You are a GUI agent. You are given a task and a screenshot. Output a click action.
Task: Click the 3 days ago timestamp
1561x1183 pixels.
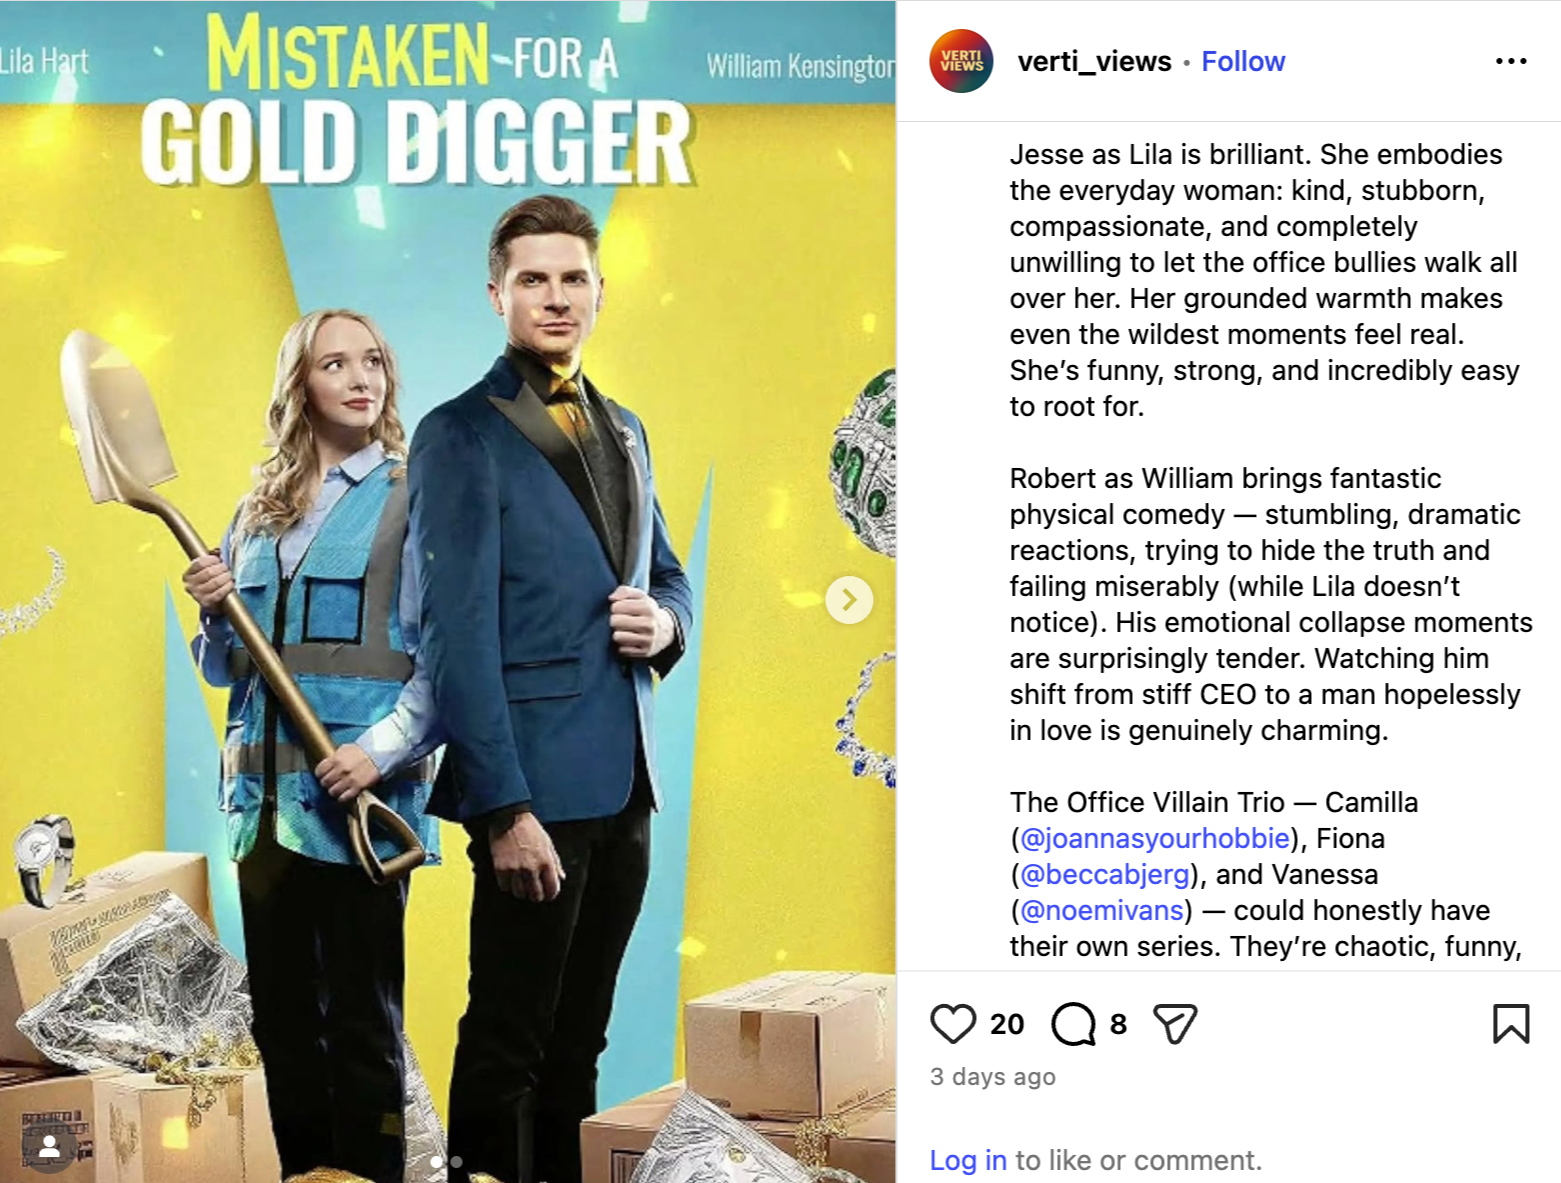(x=992, y=1077)
